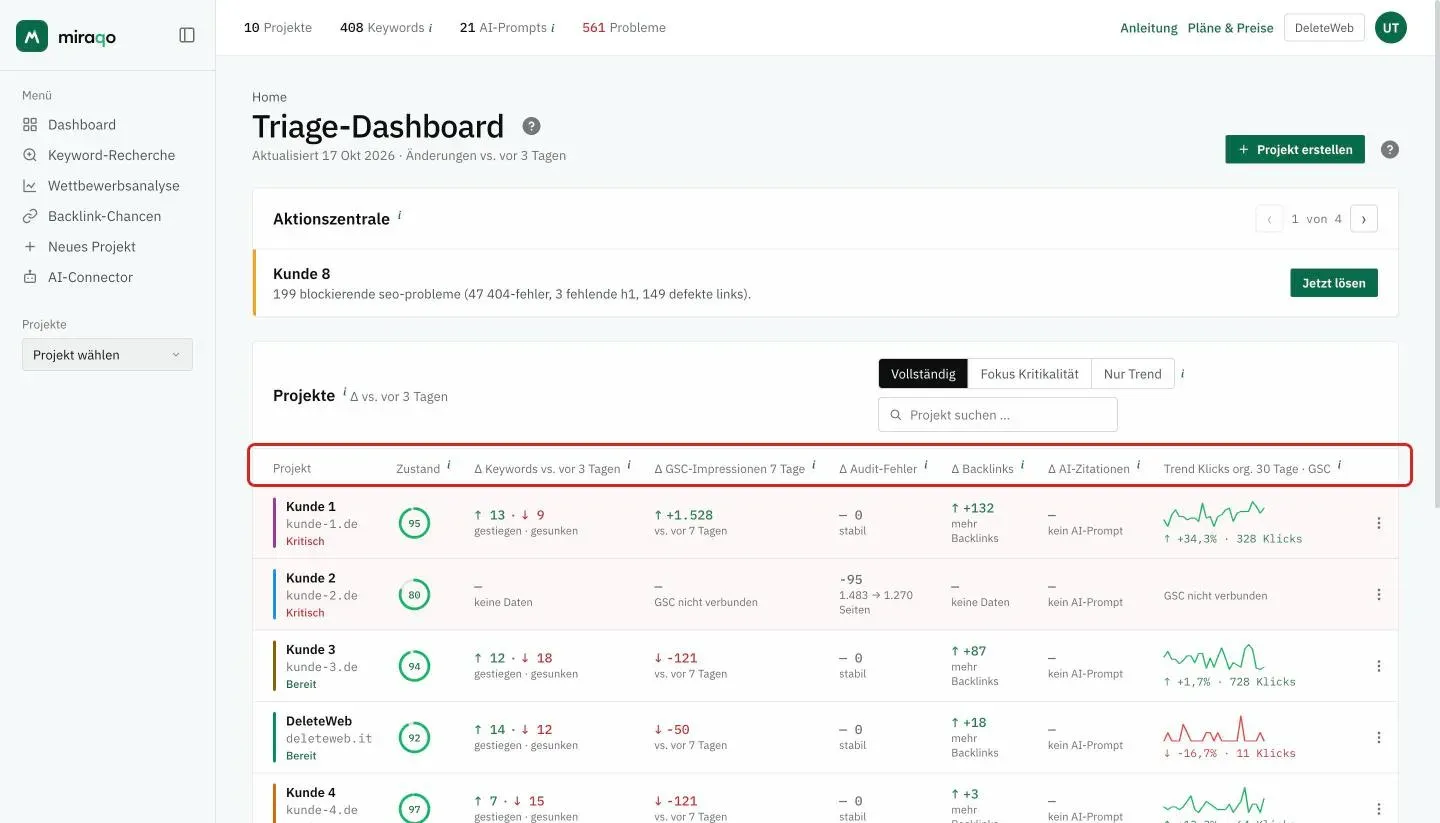The height and width of the screenshot is (823, 1440).
Task: Click the 561 Probleme counter
Action: (x=624, y=28)
